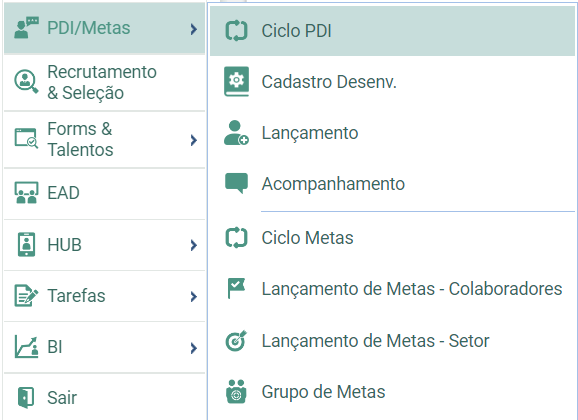
Task: Click the Ciclo Metas cycle arrows icon
Action: click(x=236, y=238)
